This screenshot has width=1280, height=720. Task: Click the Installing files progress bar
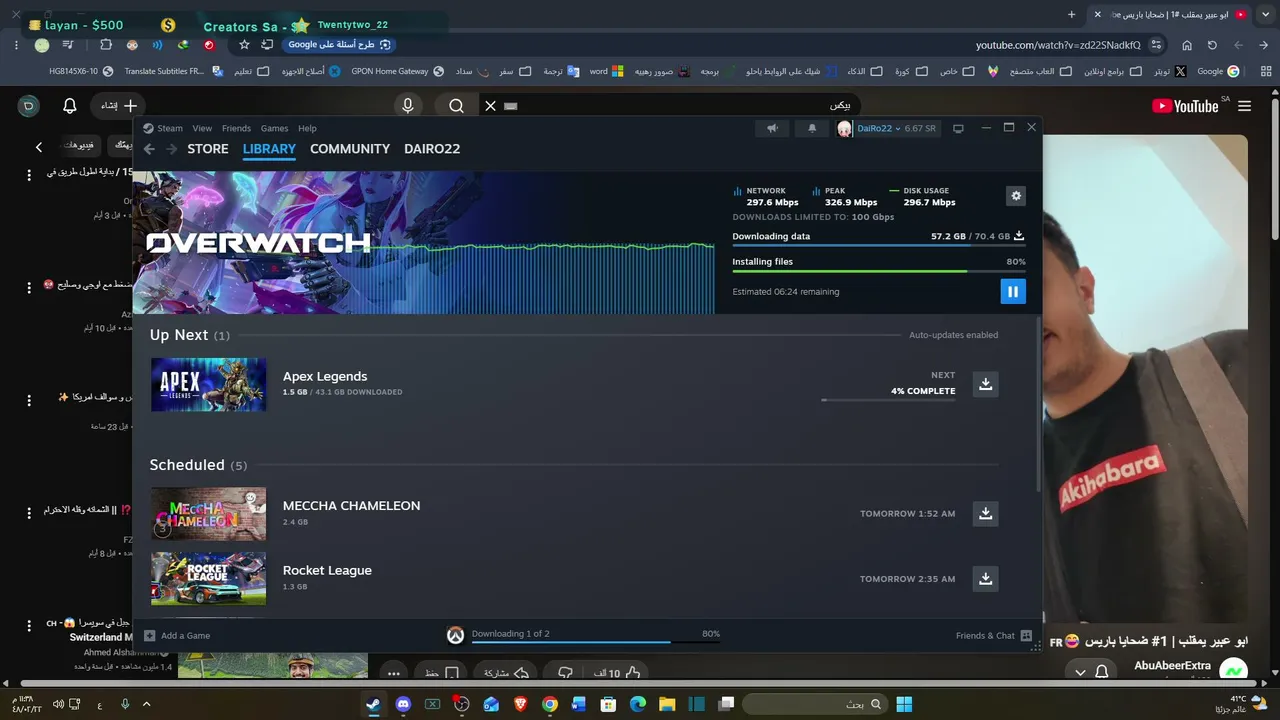pos(879,271)
